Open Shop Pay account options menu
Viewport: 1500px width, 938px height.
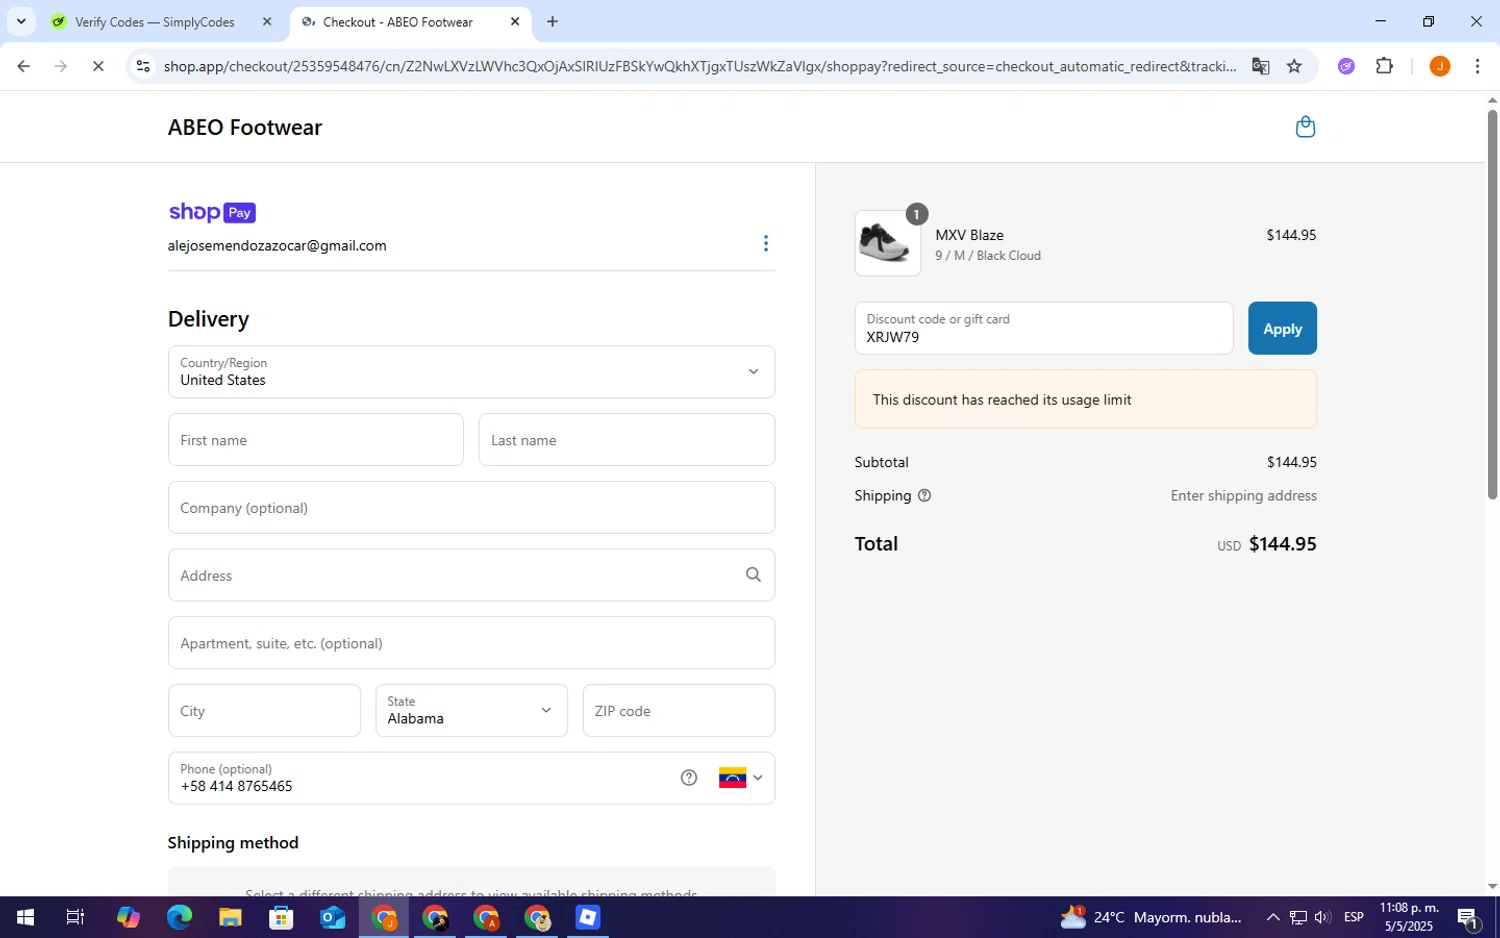766,244
